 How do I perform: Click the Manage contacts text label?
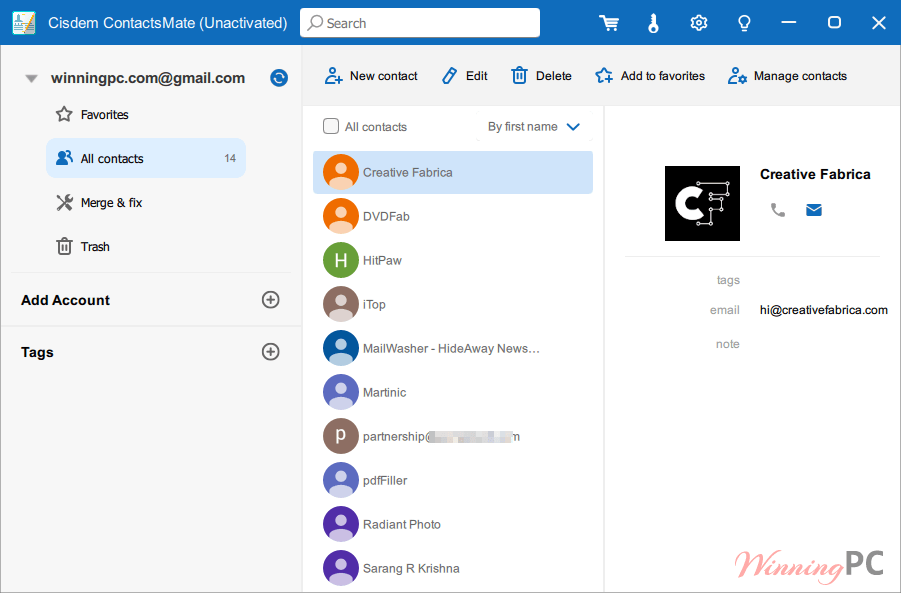[x=800, y=76]
